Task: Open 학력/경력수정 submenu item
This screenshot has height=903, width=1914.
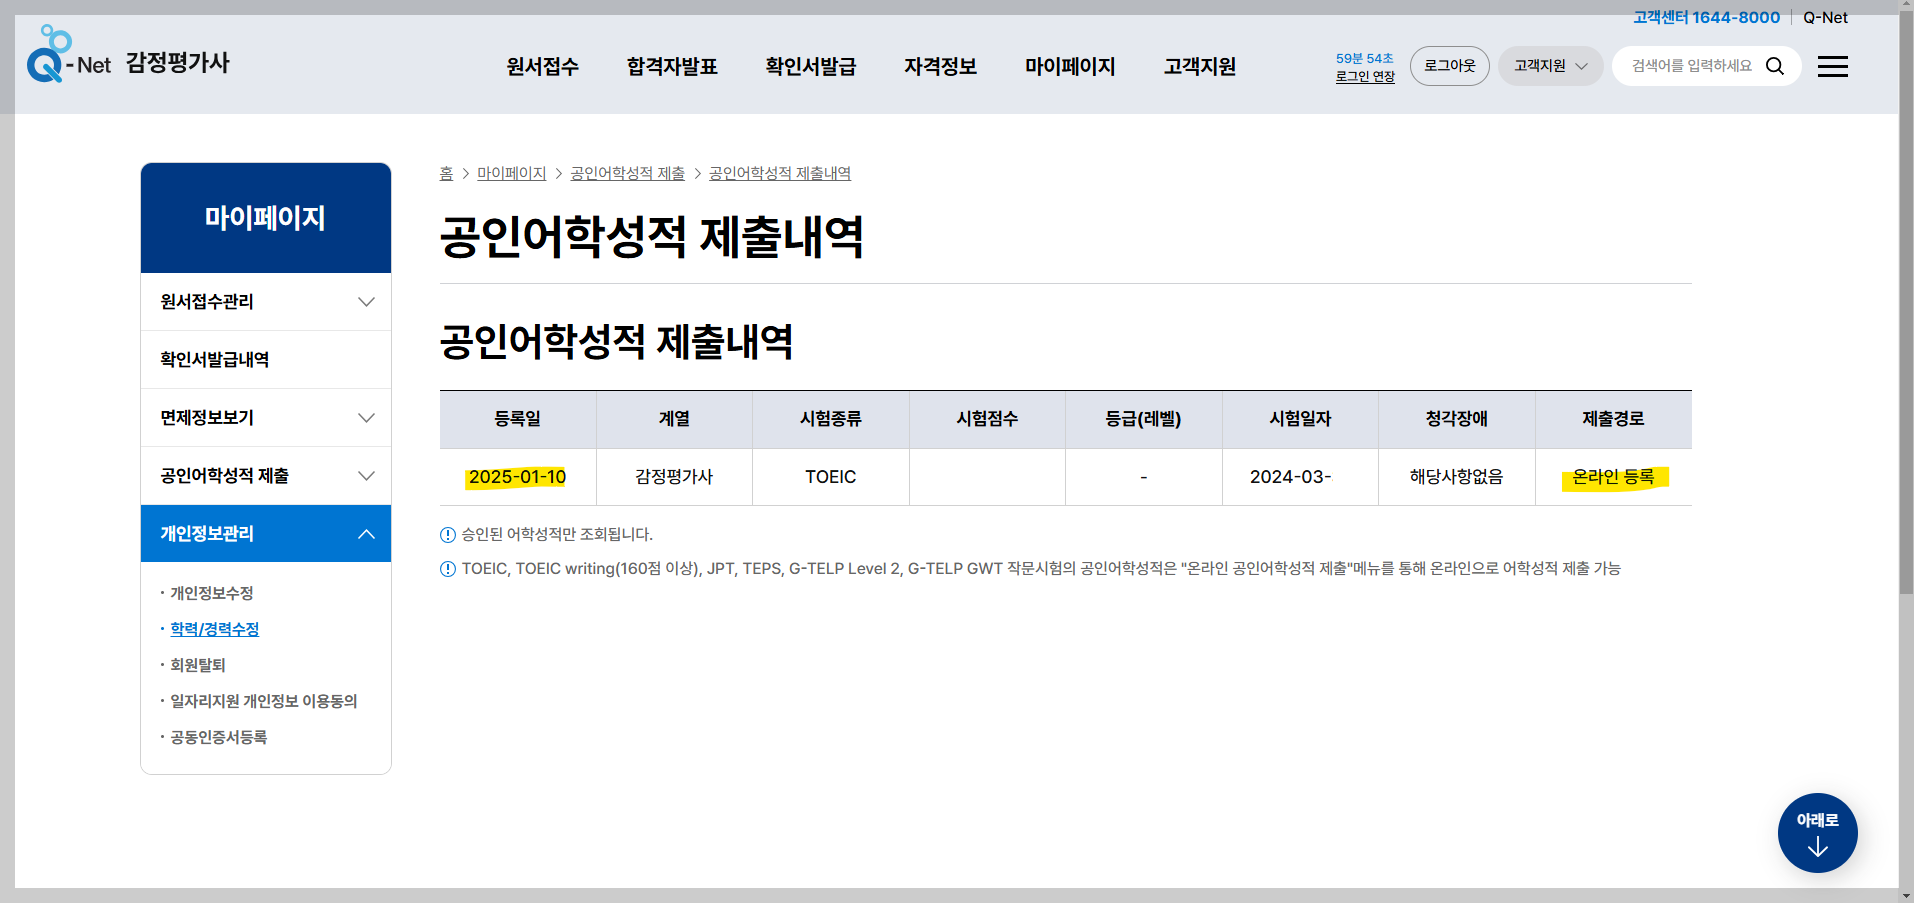Action: point(215,629)
